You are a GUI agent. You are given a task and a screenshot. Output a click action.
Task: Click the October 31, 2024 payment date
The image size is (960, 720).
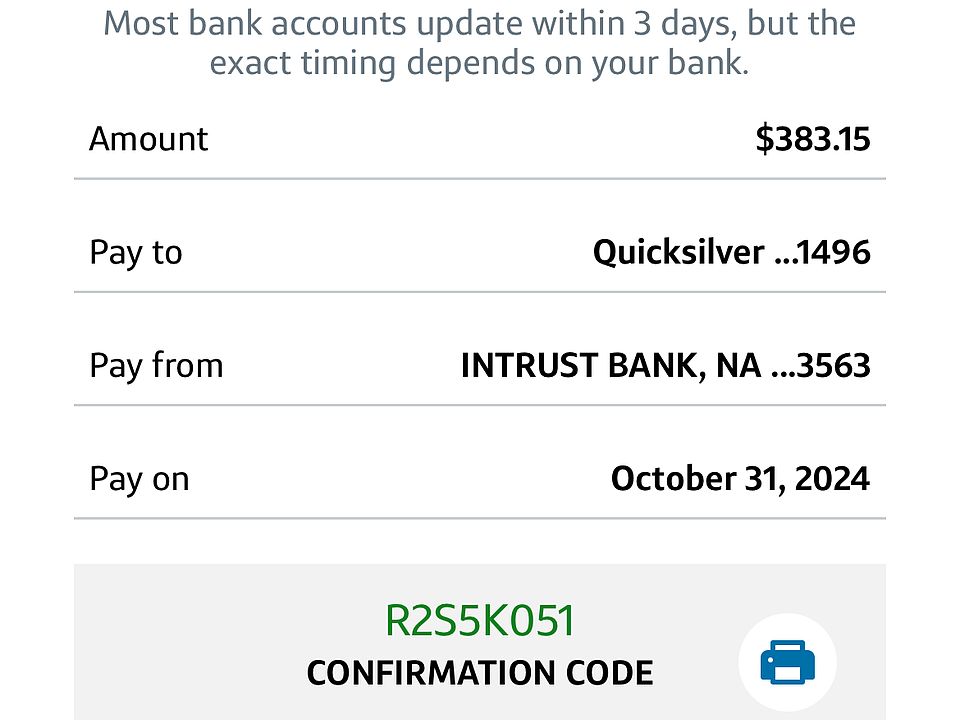(x=740, y=478)
